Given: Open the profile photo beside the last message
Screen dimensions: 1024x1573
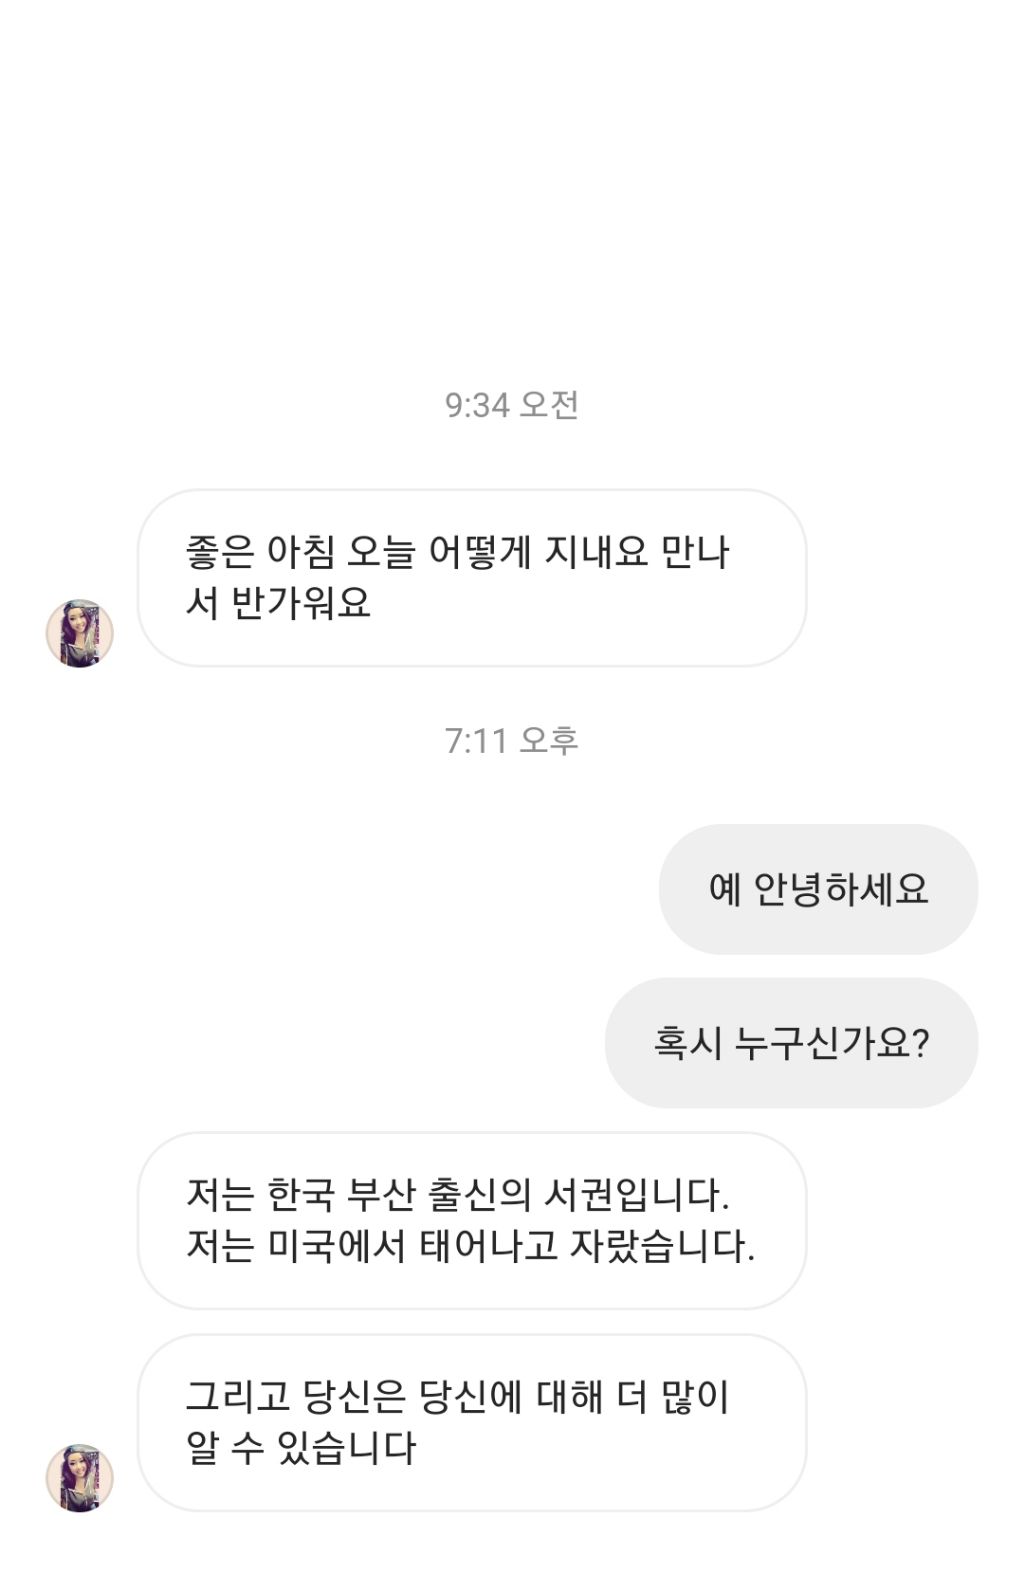Looking at the screenshot, I should tap(80, 1477).
